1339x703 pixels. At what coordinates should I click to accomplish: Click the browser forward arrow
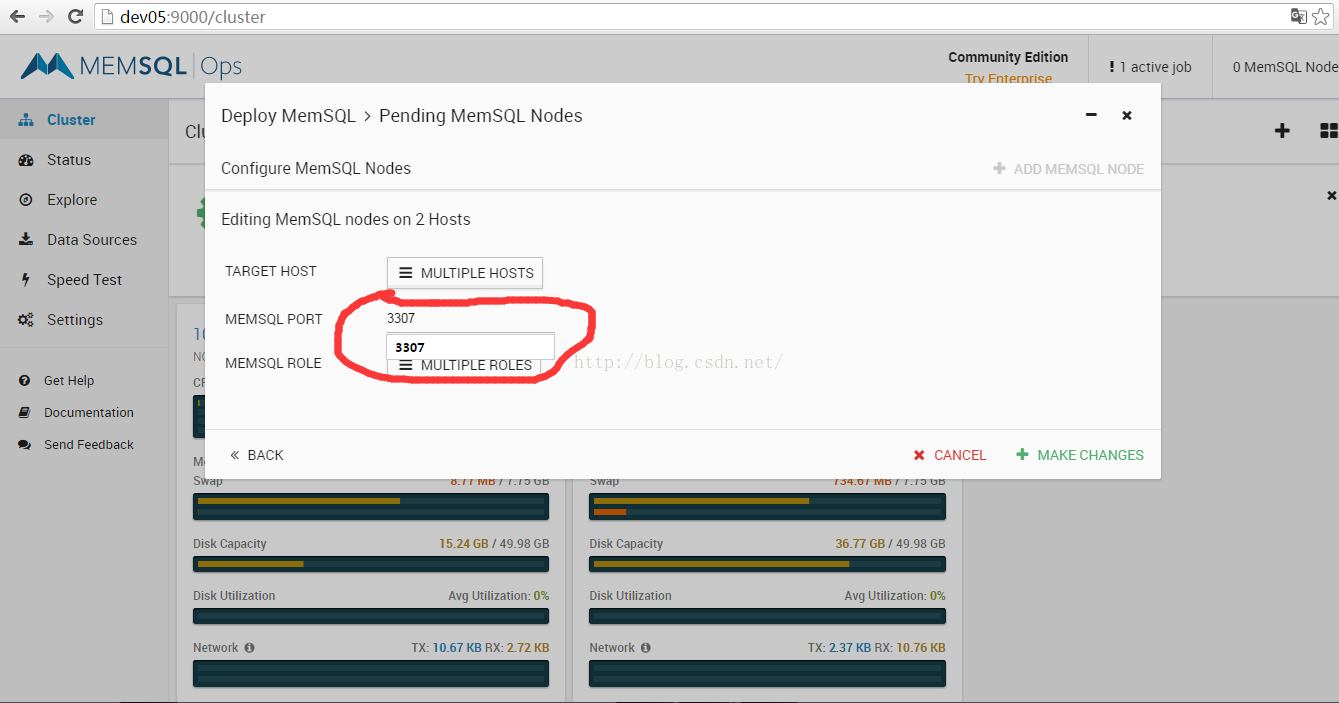46,17
